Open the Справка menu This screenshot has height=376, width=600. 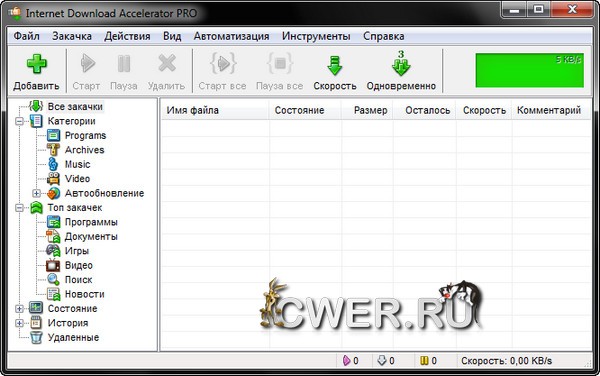[x=383, y=36]
